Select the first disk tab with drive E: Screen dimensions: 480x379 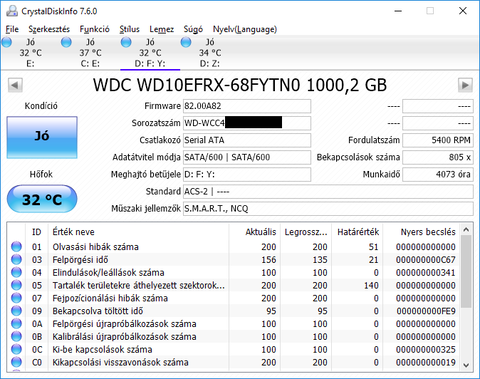[x=30, y=53]
